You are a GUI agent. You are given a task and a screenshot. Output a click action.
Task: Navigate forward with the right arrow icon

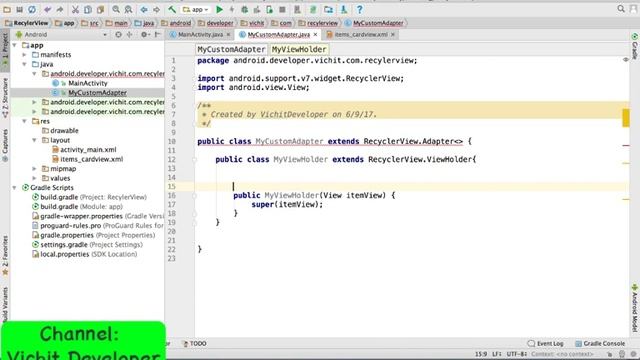(x=156, y=9)
